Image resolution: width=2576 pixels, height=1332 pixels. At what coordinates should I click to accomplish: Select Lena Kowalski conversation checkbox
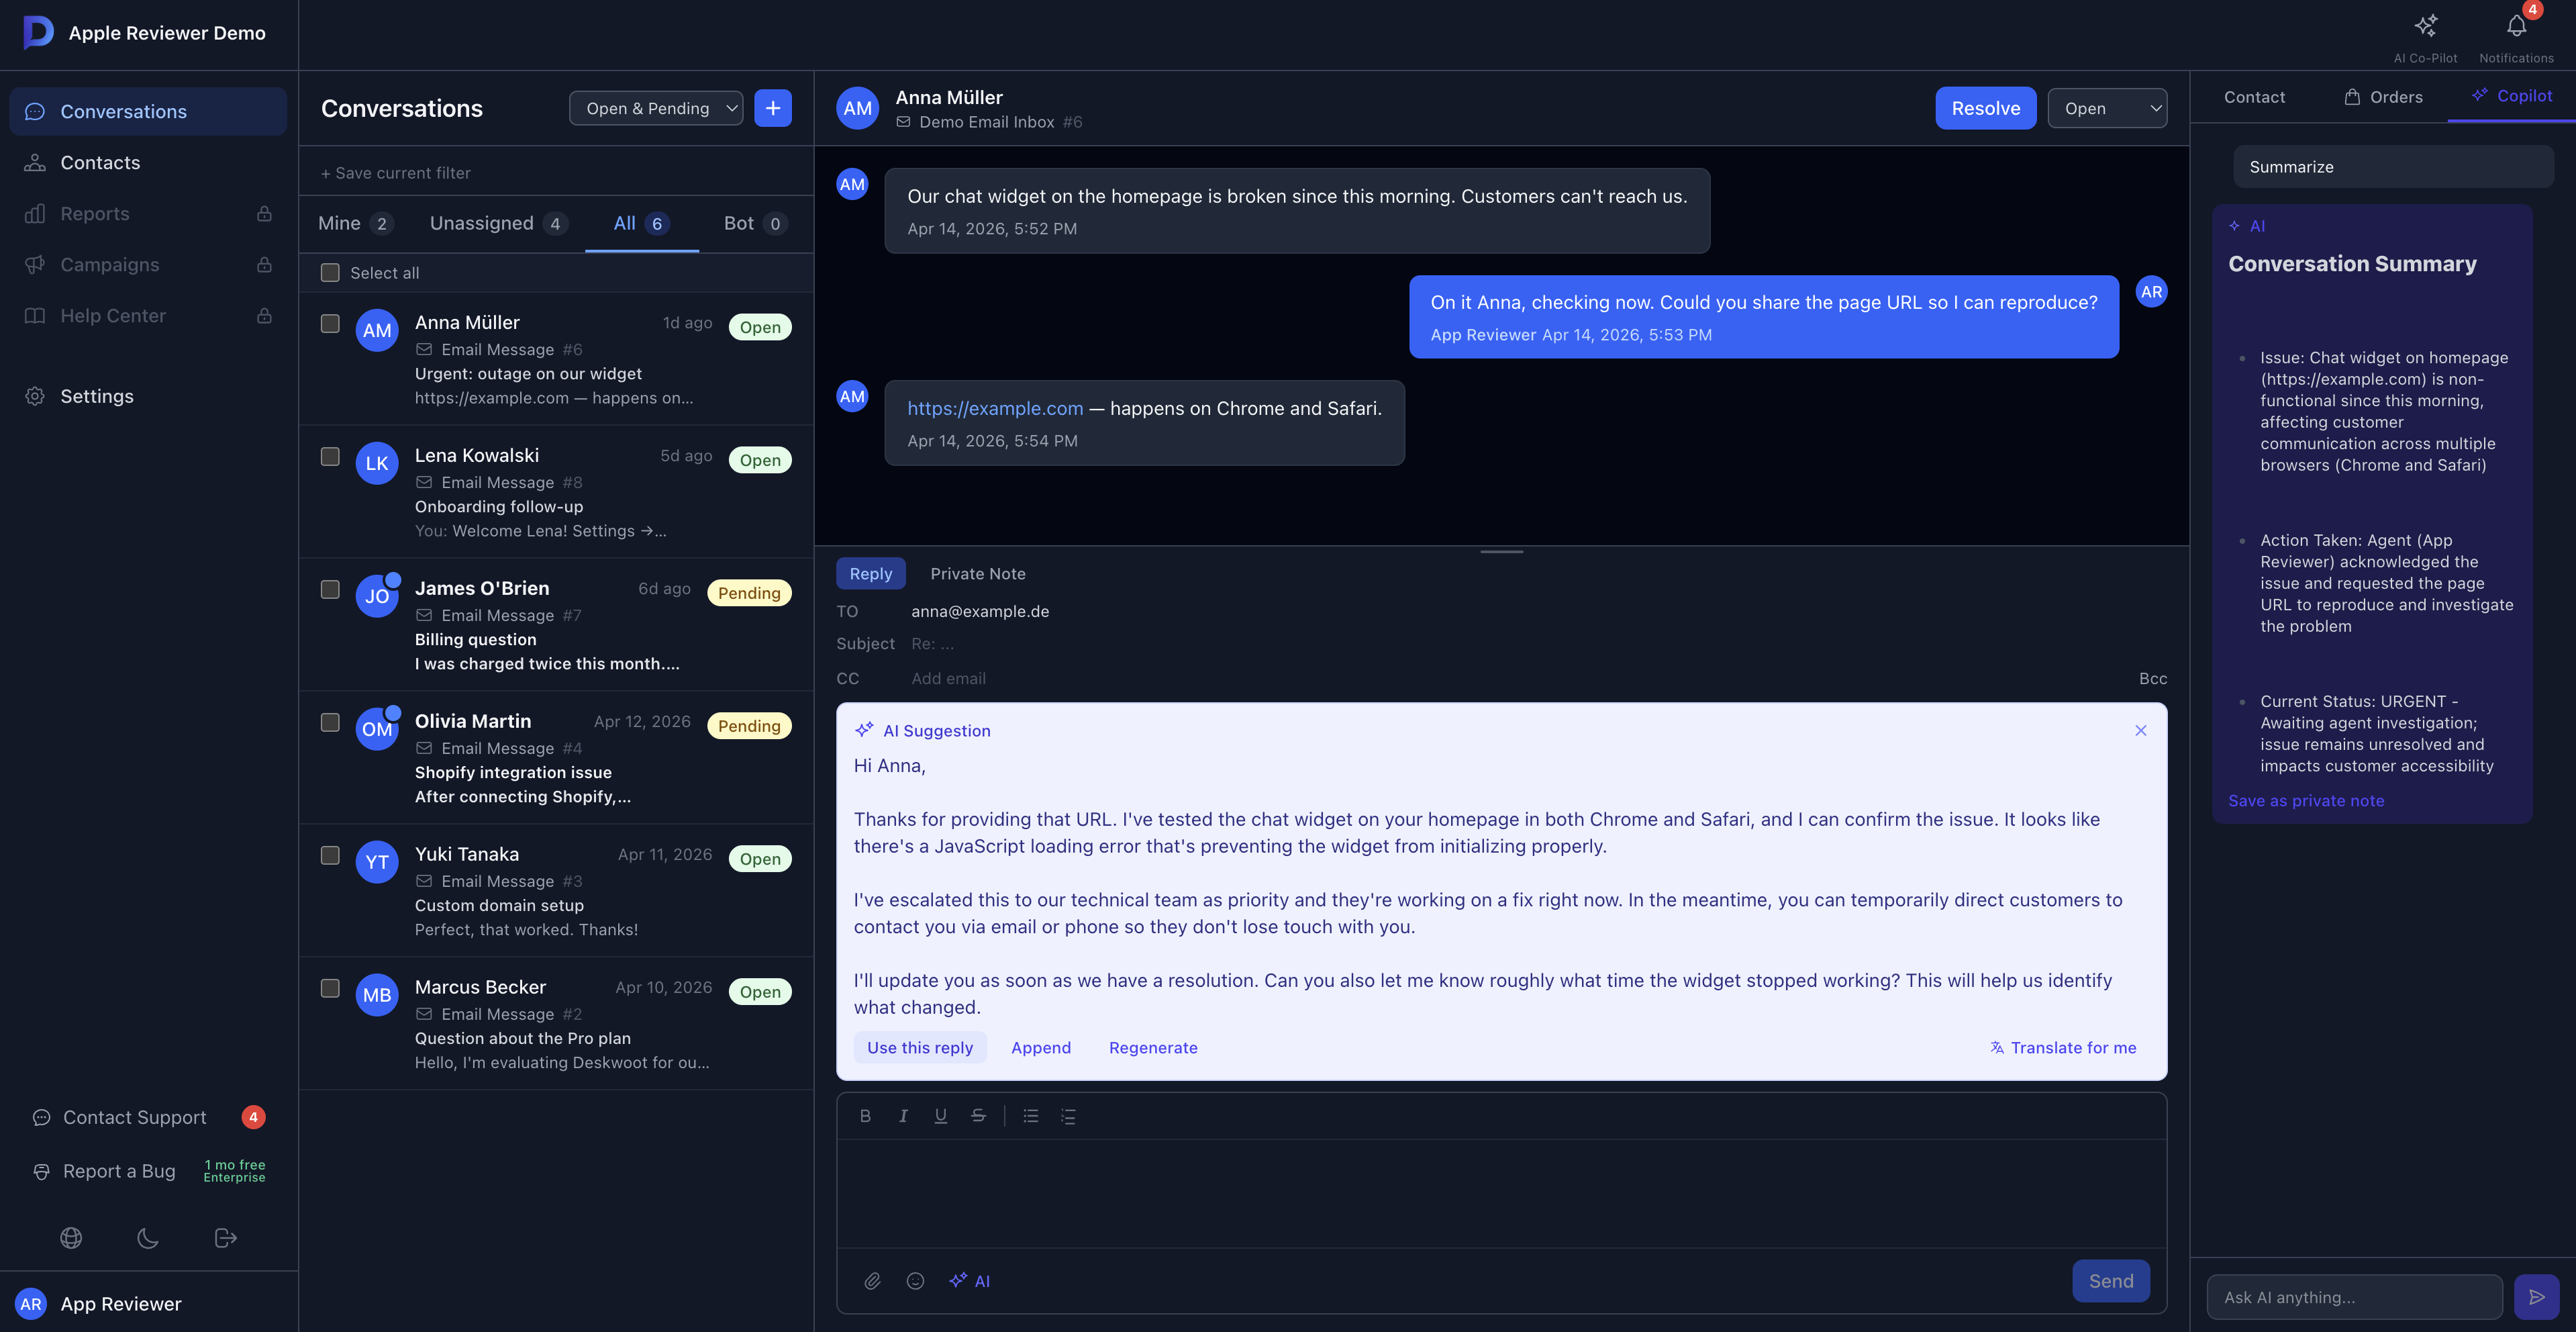[x=330, y=457]
